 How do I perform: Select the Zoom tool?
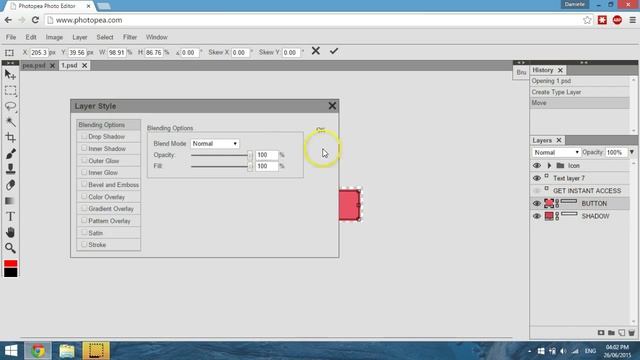click(x=10, y=248)
